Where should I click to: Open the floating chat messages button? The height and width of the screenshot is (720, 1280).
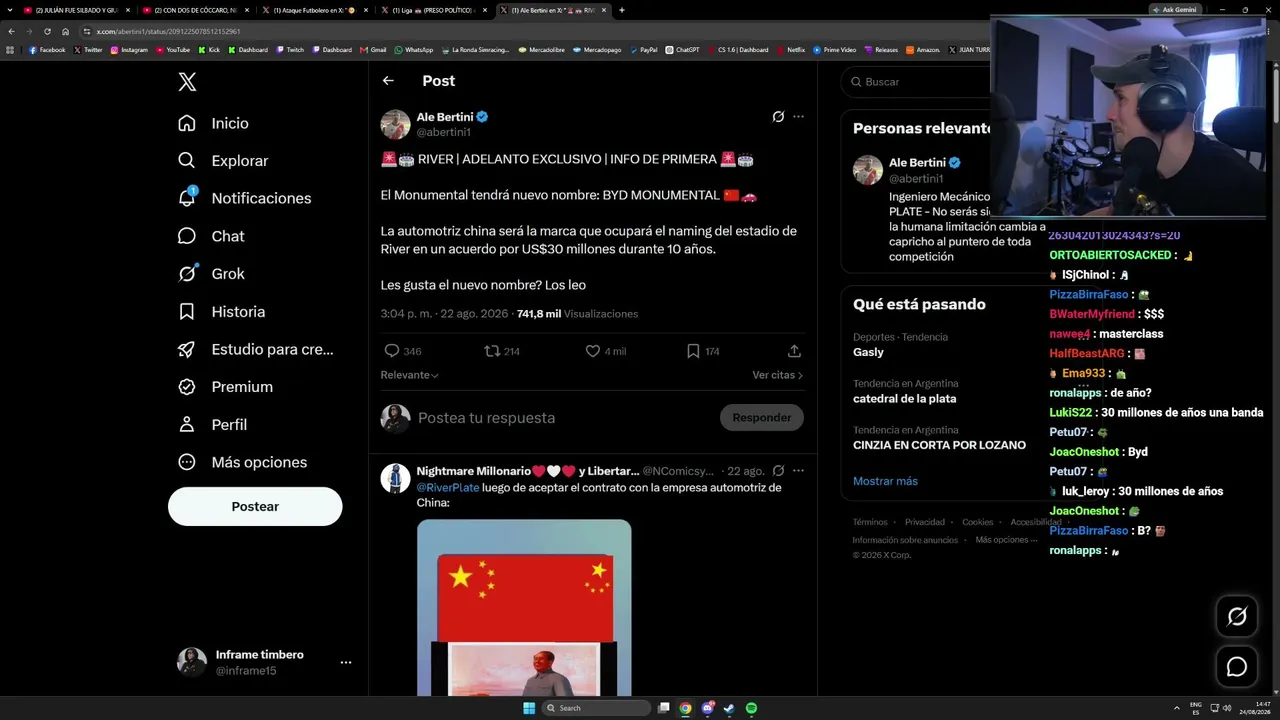(1237, 667)
